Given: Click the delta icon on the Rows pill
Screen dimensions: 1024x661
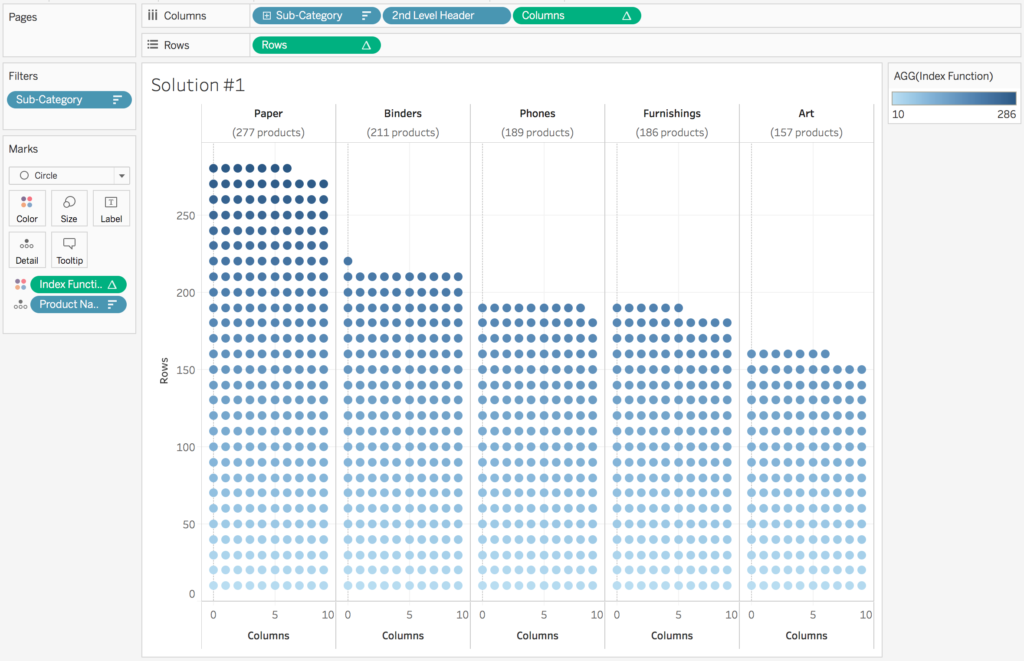Looking at the screenshot, I should pyautogui.click(x=366, y=45).
